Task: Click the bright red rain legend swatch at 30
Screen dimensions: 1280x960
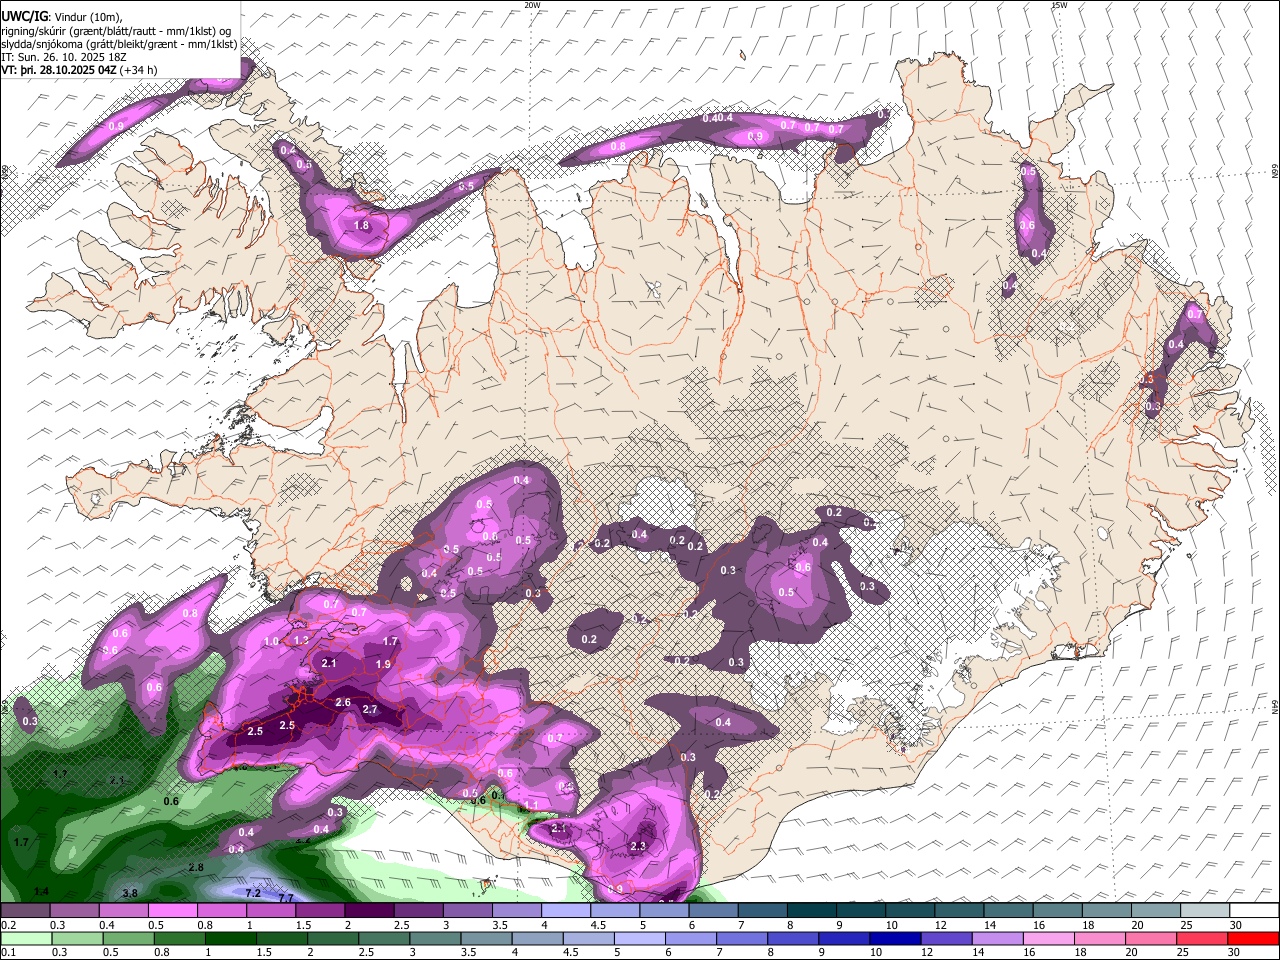Action: [1253, 938]
